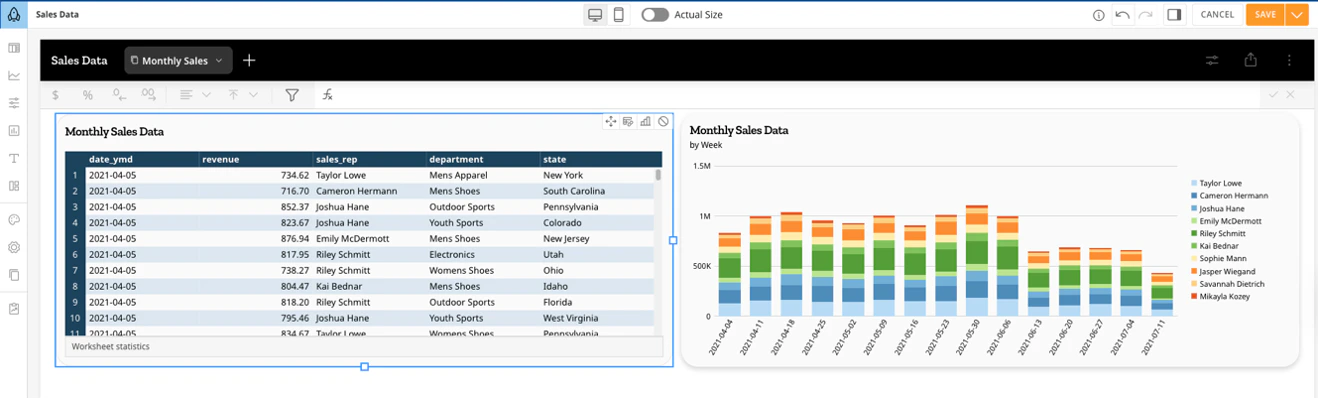Apply percent format
The image size is (1320, 403).
(88, 95)
